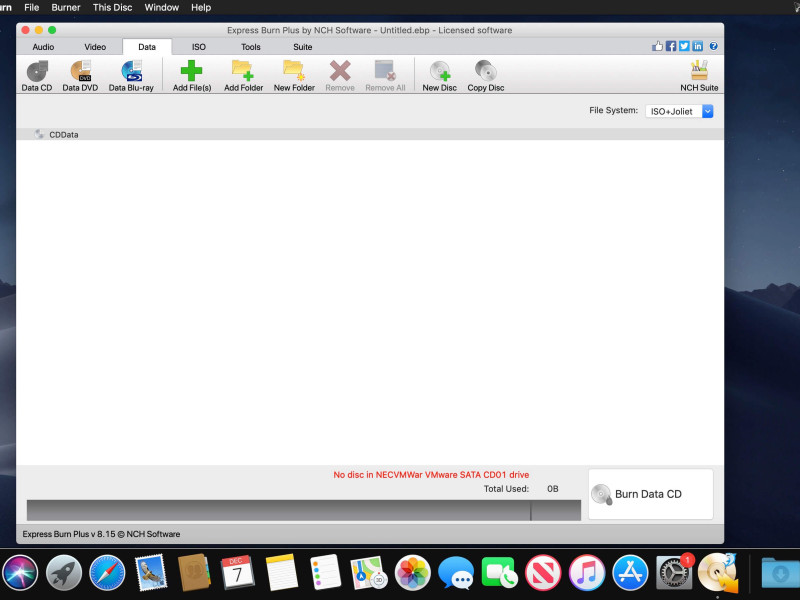The width and height of the screenshot is (800, 600).
Task: Open Messages from the dock
Action: [456, 573]
